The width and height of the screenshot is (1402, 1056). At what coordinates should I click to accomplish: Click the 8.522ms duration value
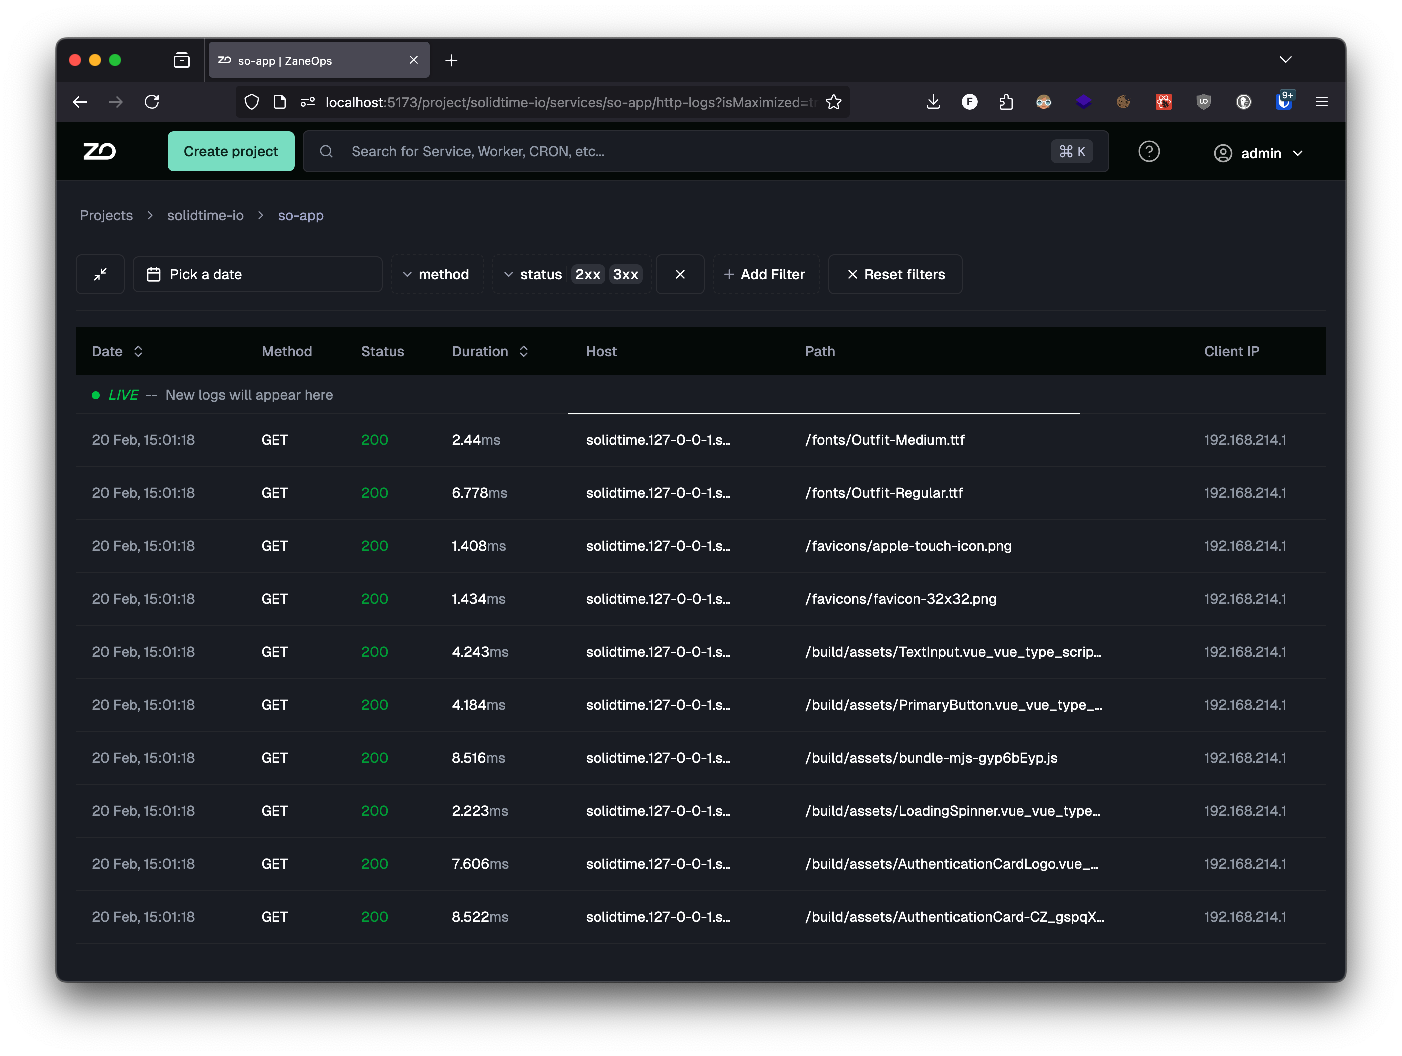480,917
